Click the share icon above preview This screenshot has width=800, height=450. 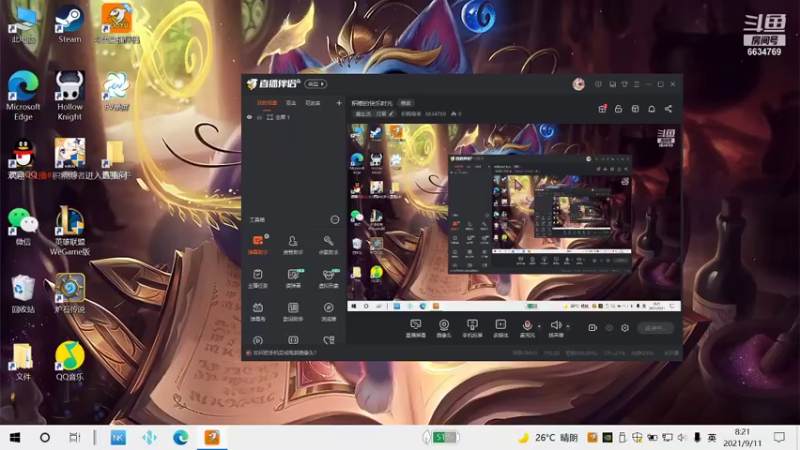click(x=668, y=109)
